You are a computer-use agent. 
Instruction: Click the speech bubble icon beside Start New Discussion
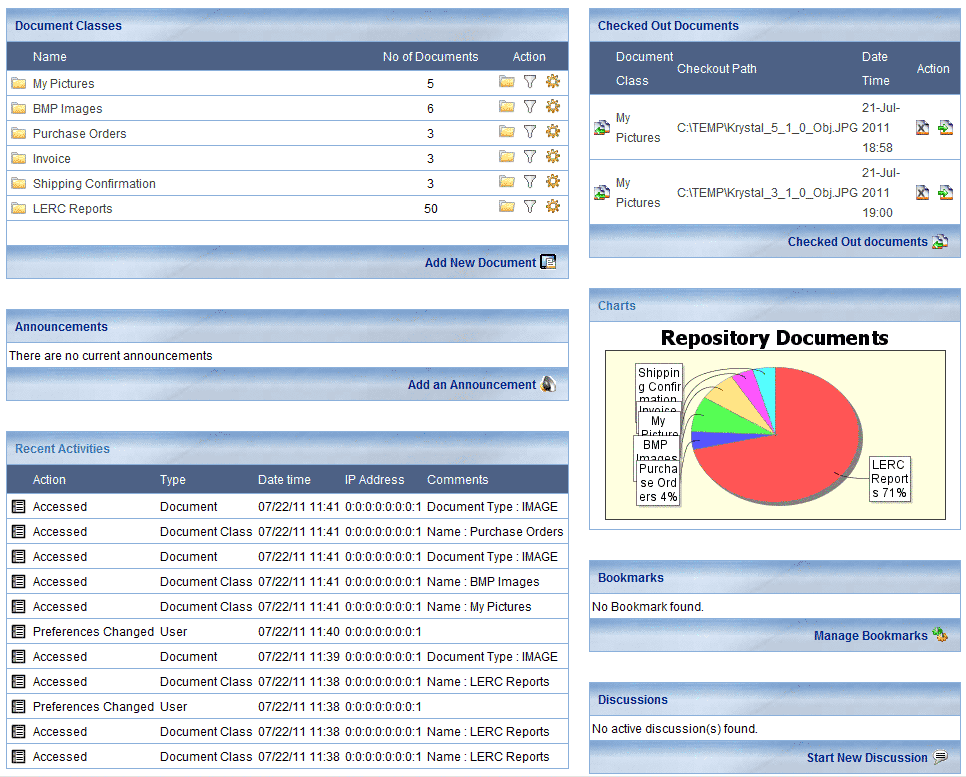pyautogui.click(x=941, y=757)
